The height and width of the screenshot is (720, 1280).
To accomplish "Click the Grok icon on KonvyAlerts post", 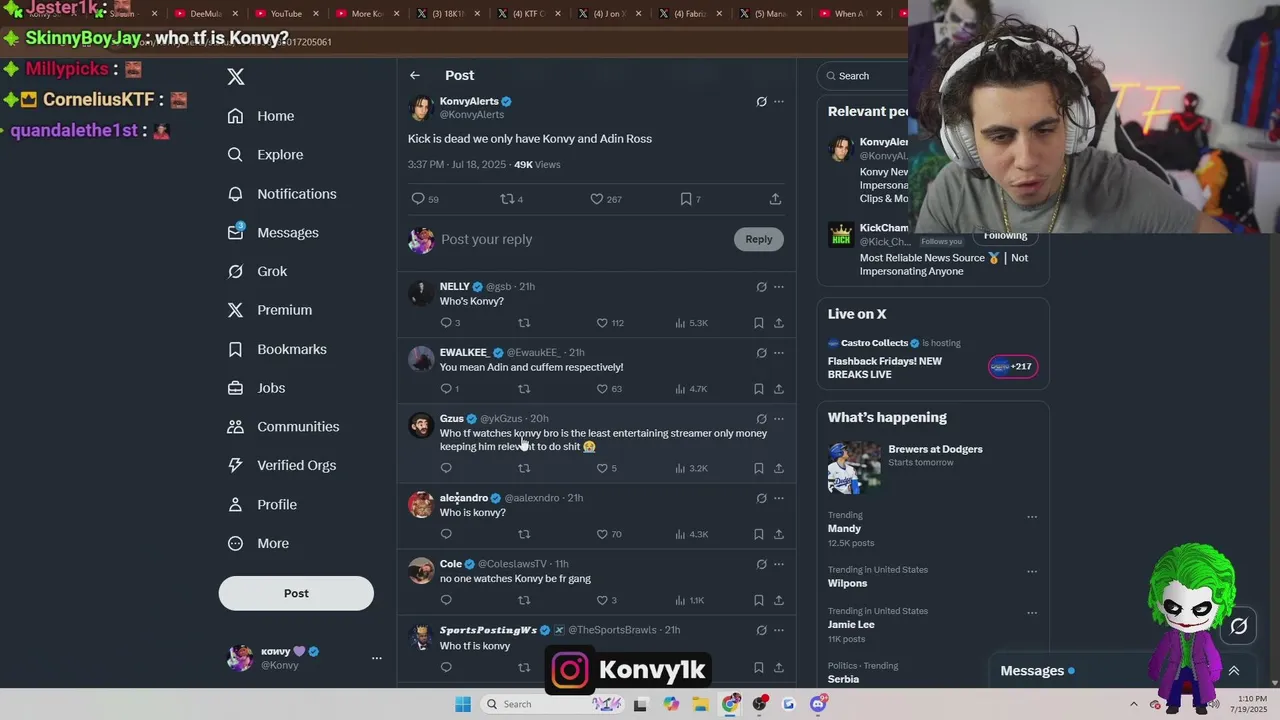I will click(x=761, y=102).
